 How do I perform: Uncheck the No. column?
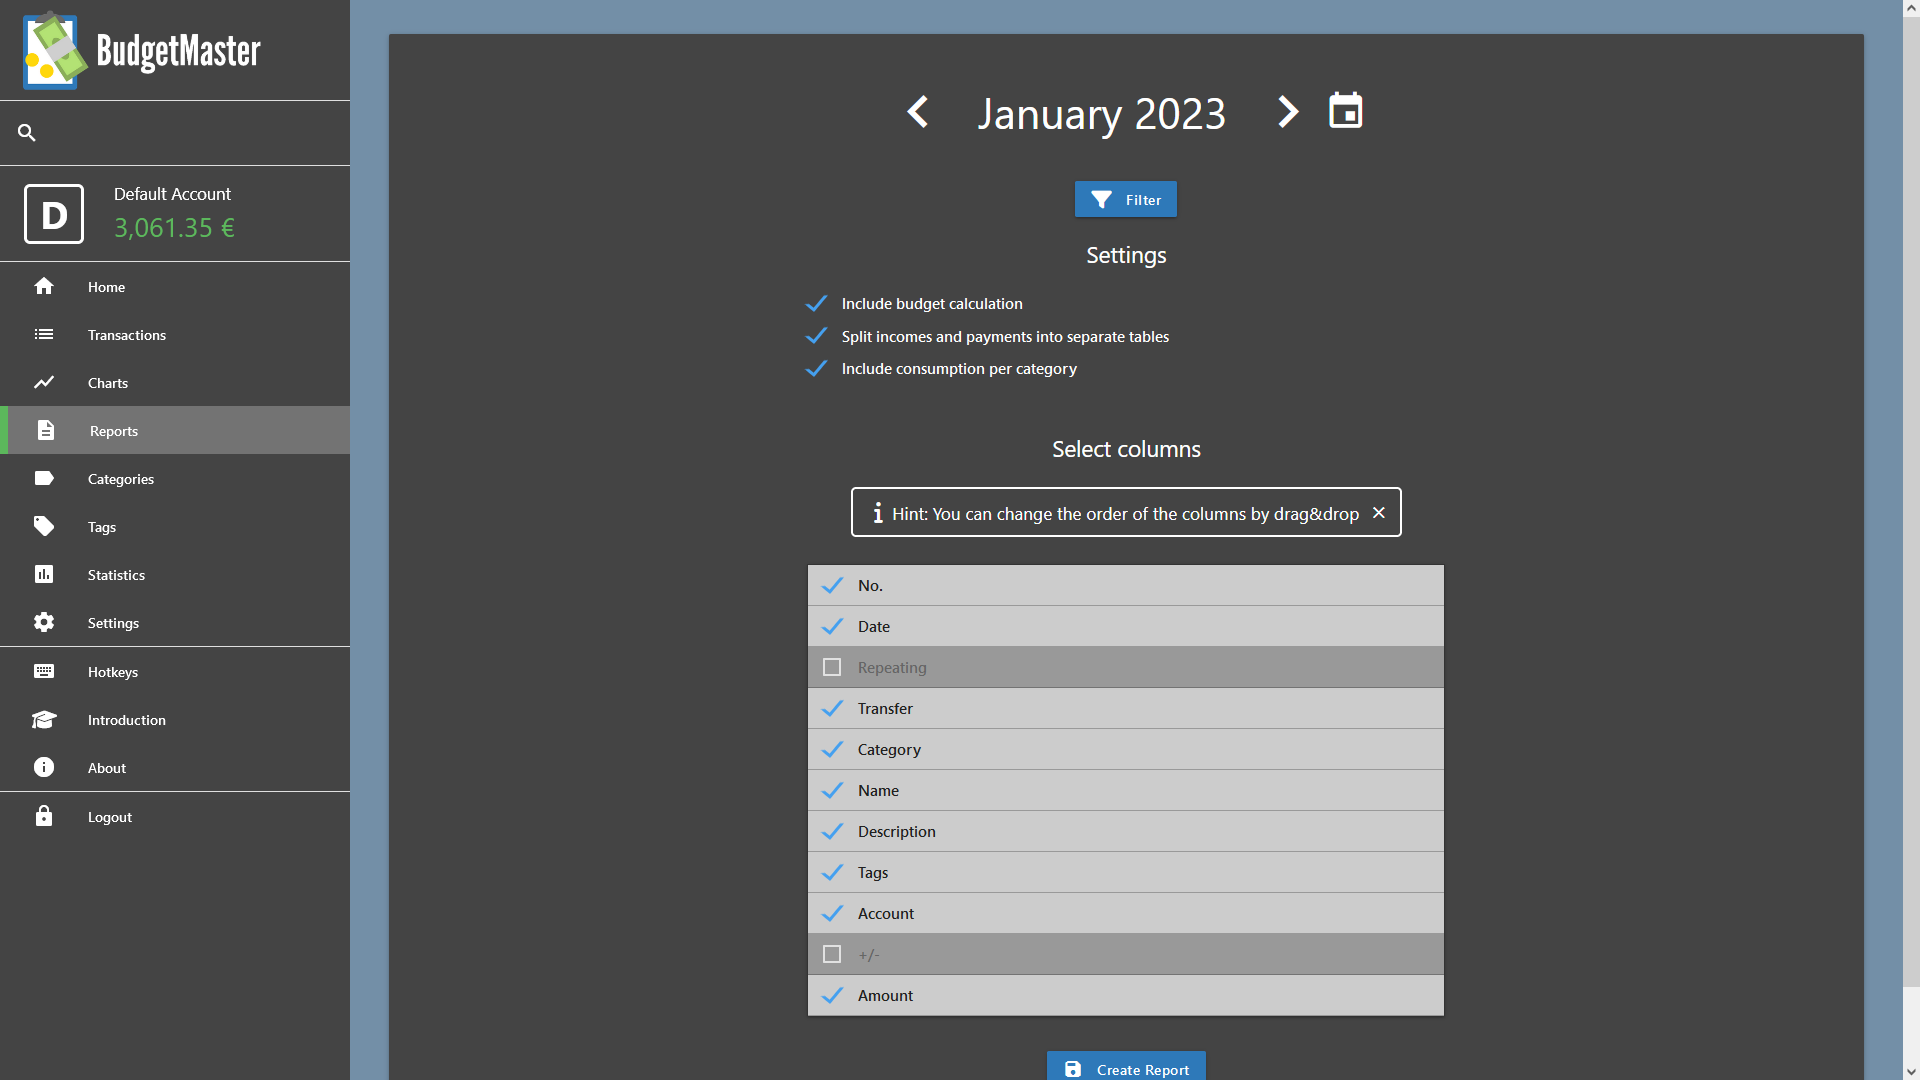pyautogui.click(x=832, y=585)
